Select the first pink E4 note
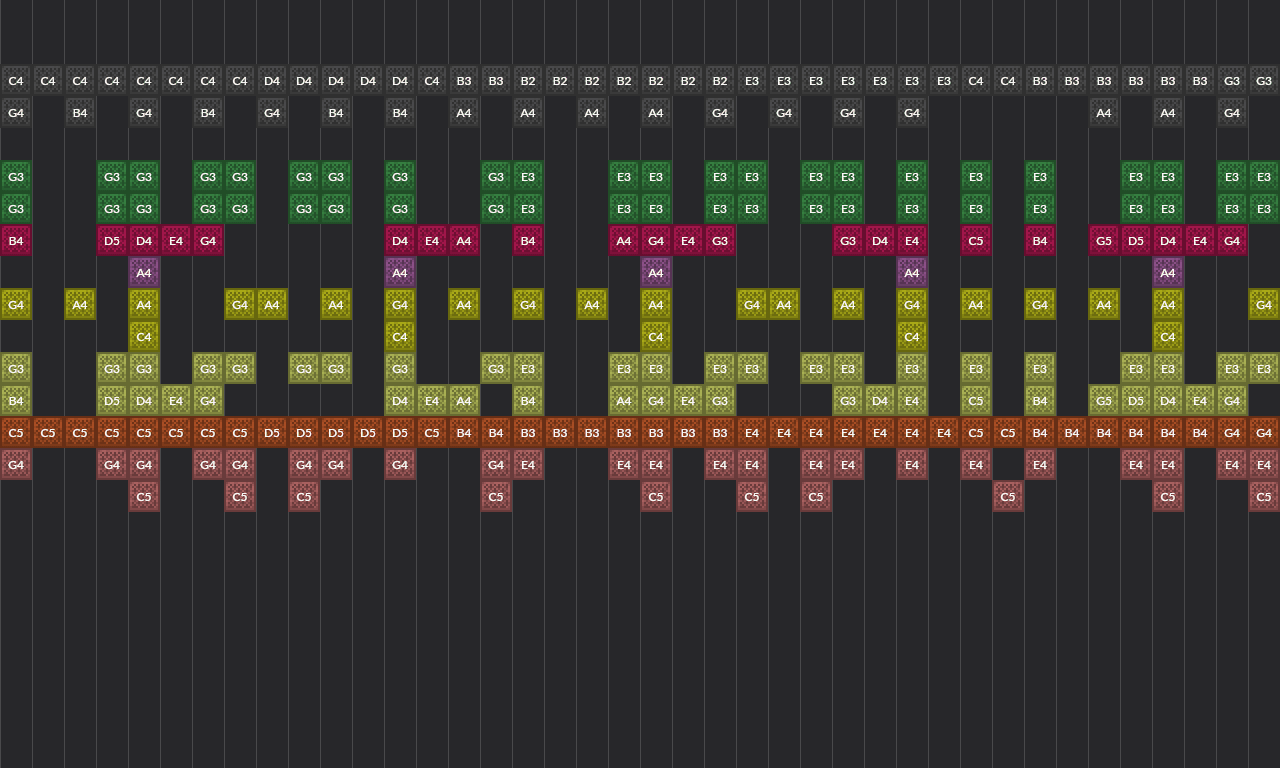This screenshot has width=1280, height=768. 528,464
